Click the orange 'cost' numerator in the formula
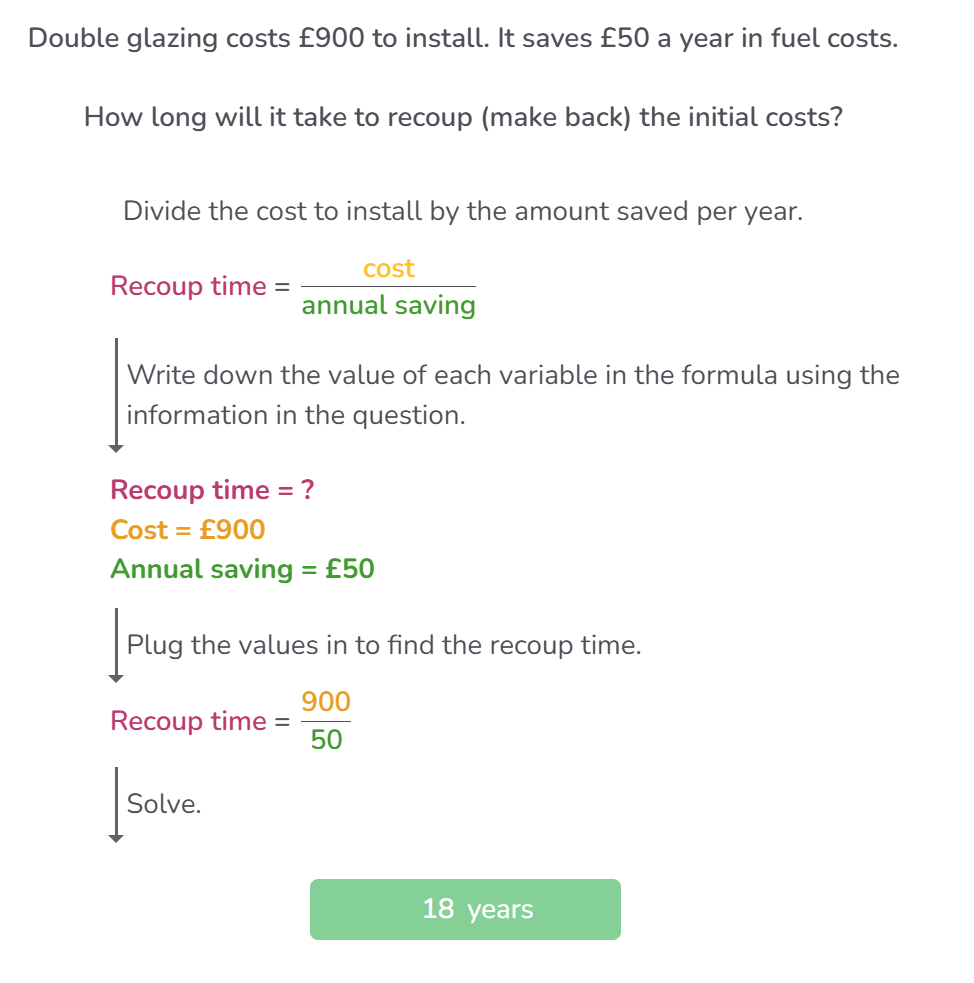This screenshot has height=983, width=974. click(389, 269)
